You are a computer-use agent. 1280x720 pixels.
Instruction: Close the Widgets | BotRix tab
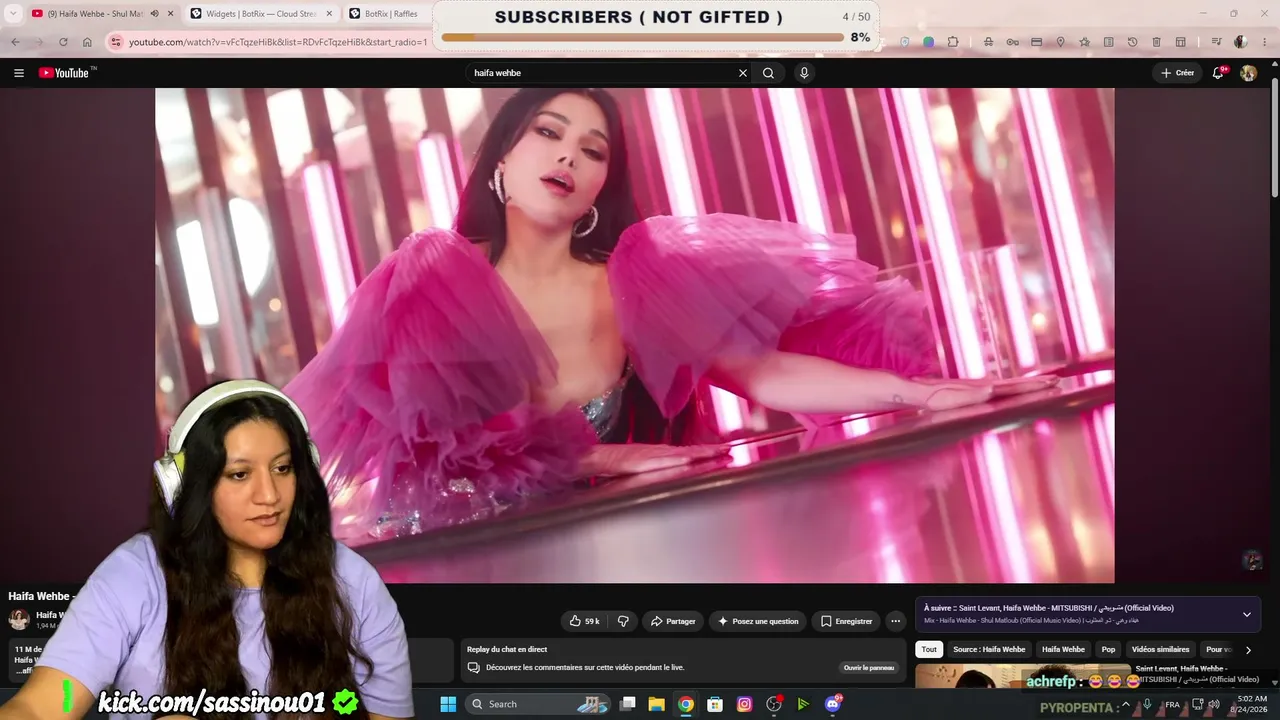(329, 14)
